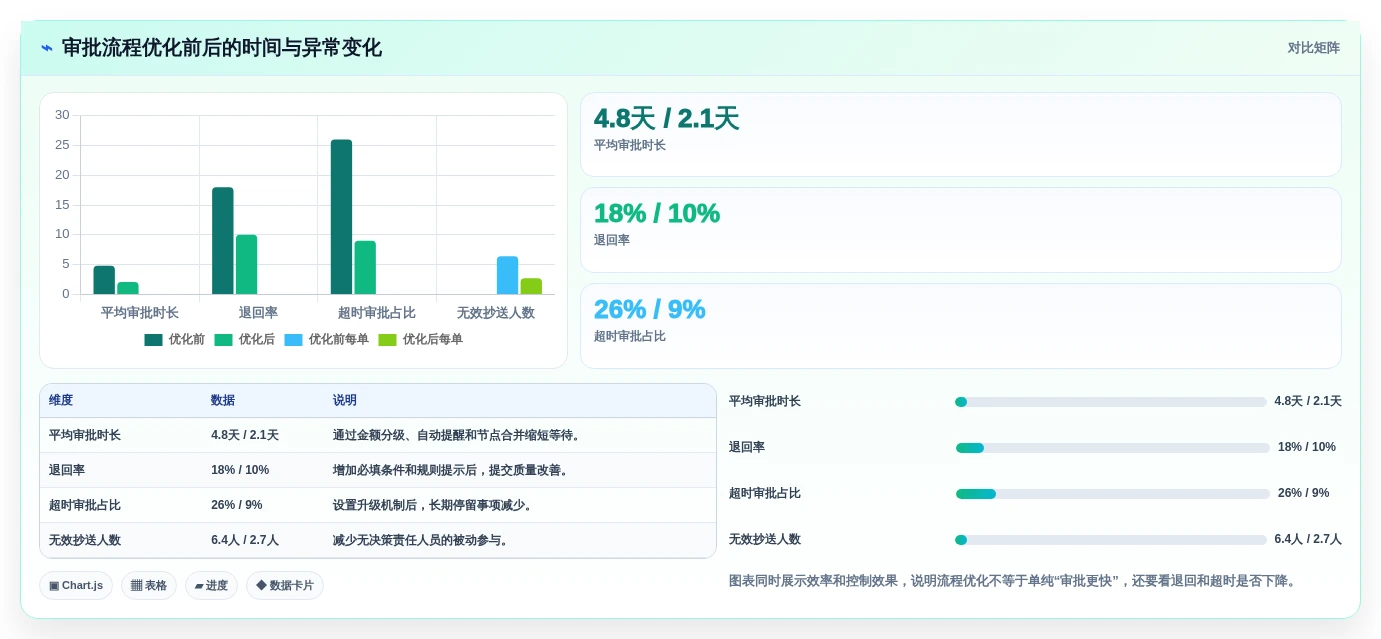
Task: Click the 超时审批占比 x-axis label on chart
Action: click(x=377, y=313)
